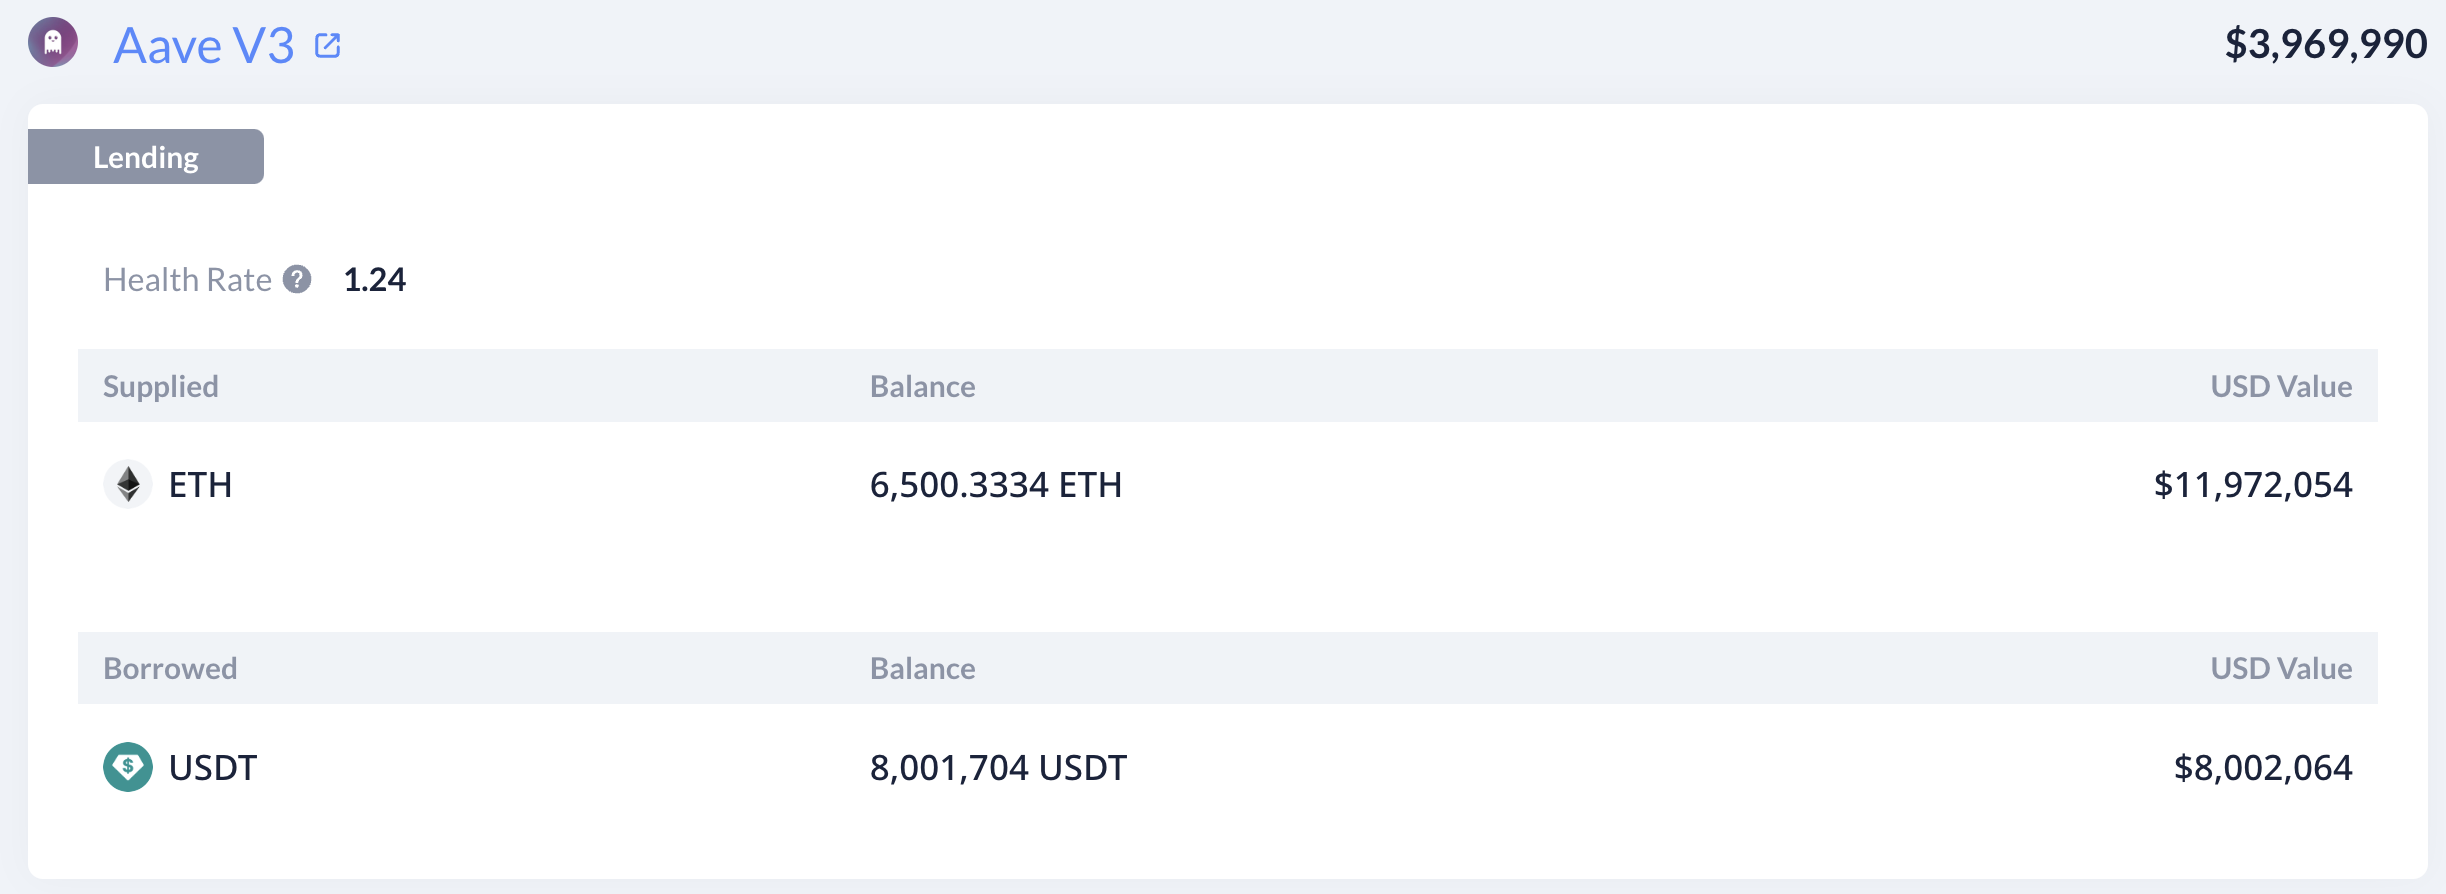Image resolution: width=2446 pixels, height=894 pixels.
Task: Open the external link icon beside Aave V3
Action: (328, 46)
